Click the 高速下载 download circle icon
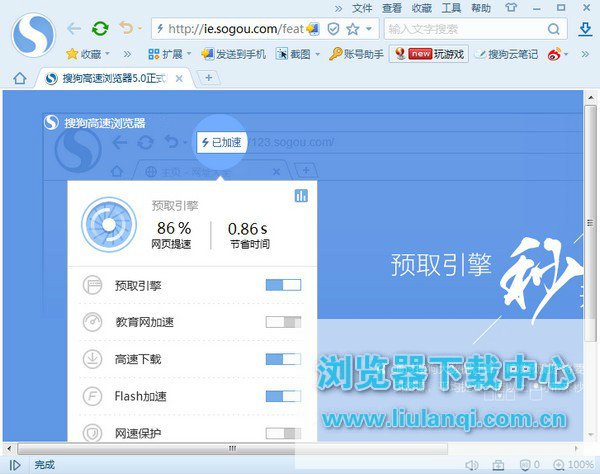Screen dimensions: 600x474 [x=92, y=359]
